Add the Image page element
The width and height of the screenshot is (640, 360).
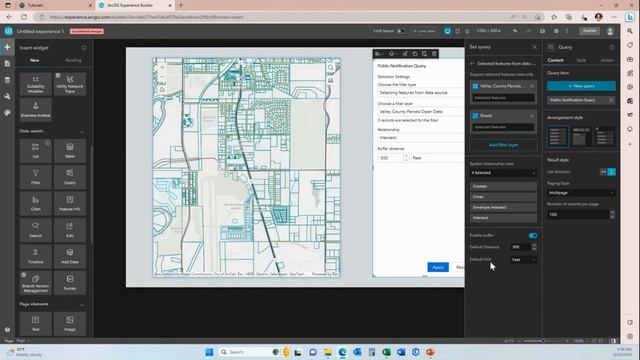pos(70,324)
